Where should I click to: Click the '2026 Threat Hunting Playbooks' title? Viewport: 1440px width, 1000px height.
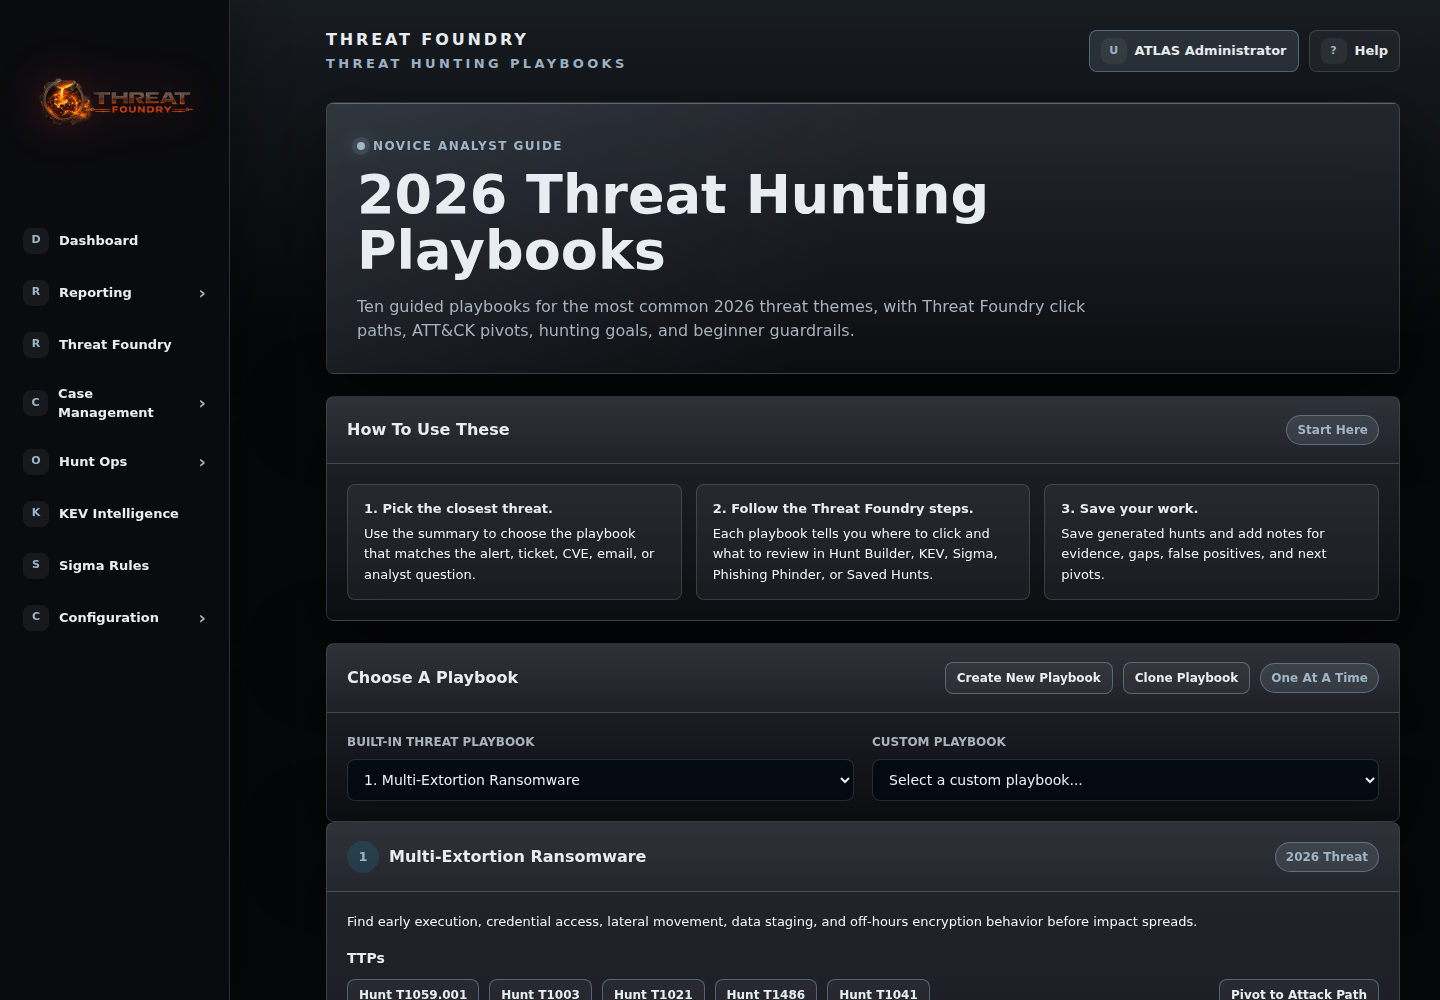click(x=673, y=222)
